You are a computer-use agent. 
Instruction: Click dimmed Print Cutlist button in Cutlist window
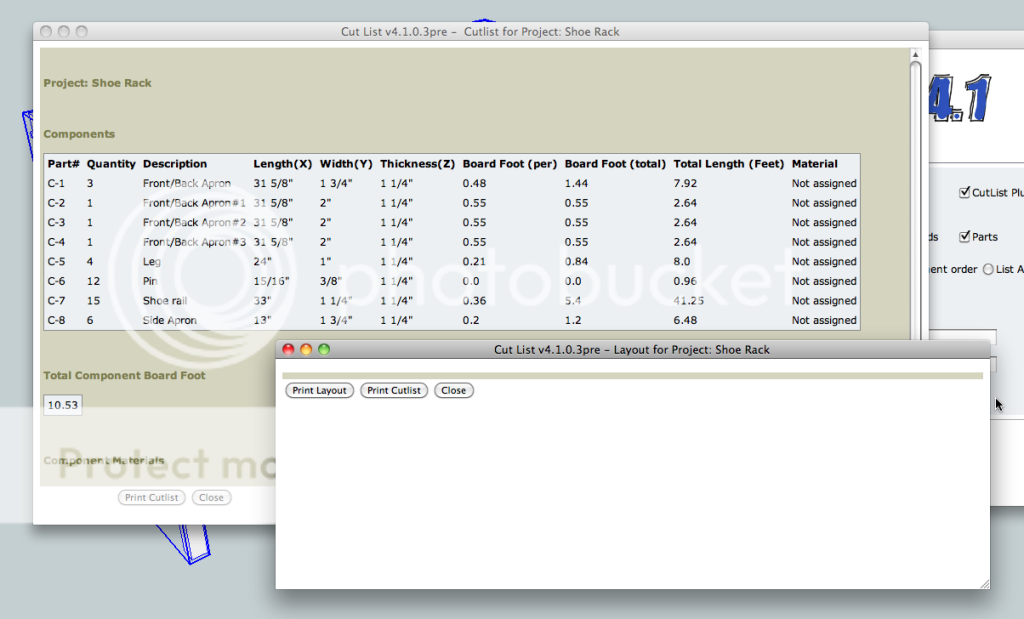[151, 497]
